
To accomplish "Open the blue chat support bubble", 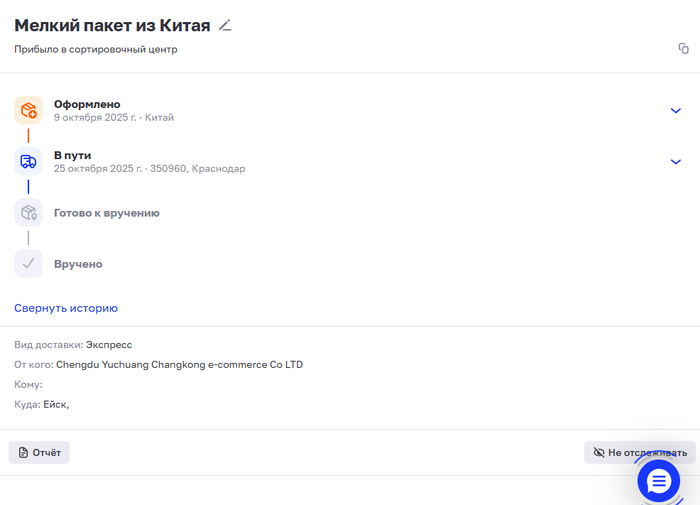I will click(x=658, y=481).
